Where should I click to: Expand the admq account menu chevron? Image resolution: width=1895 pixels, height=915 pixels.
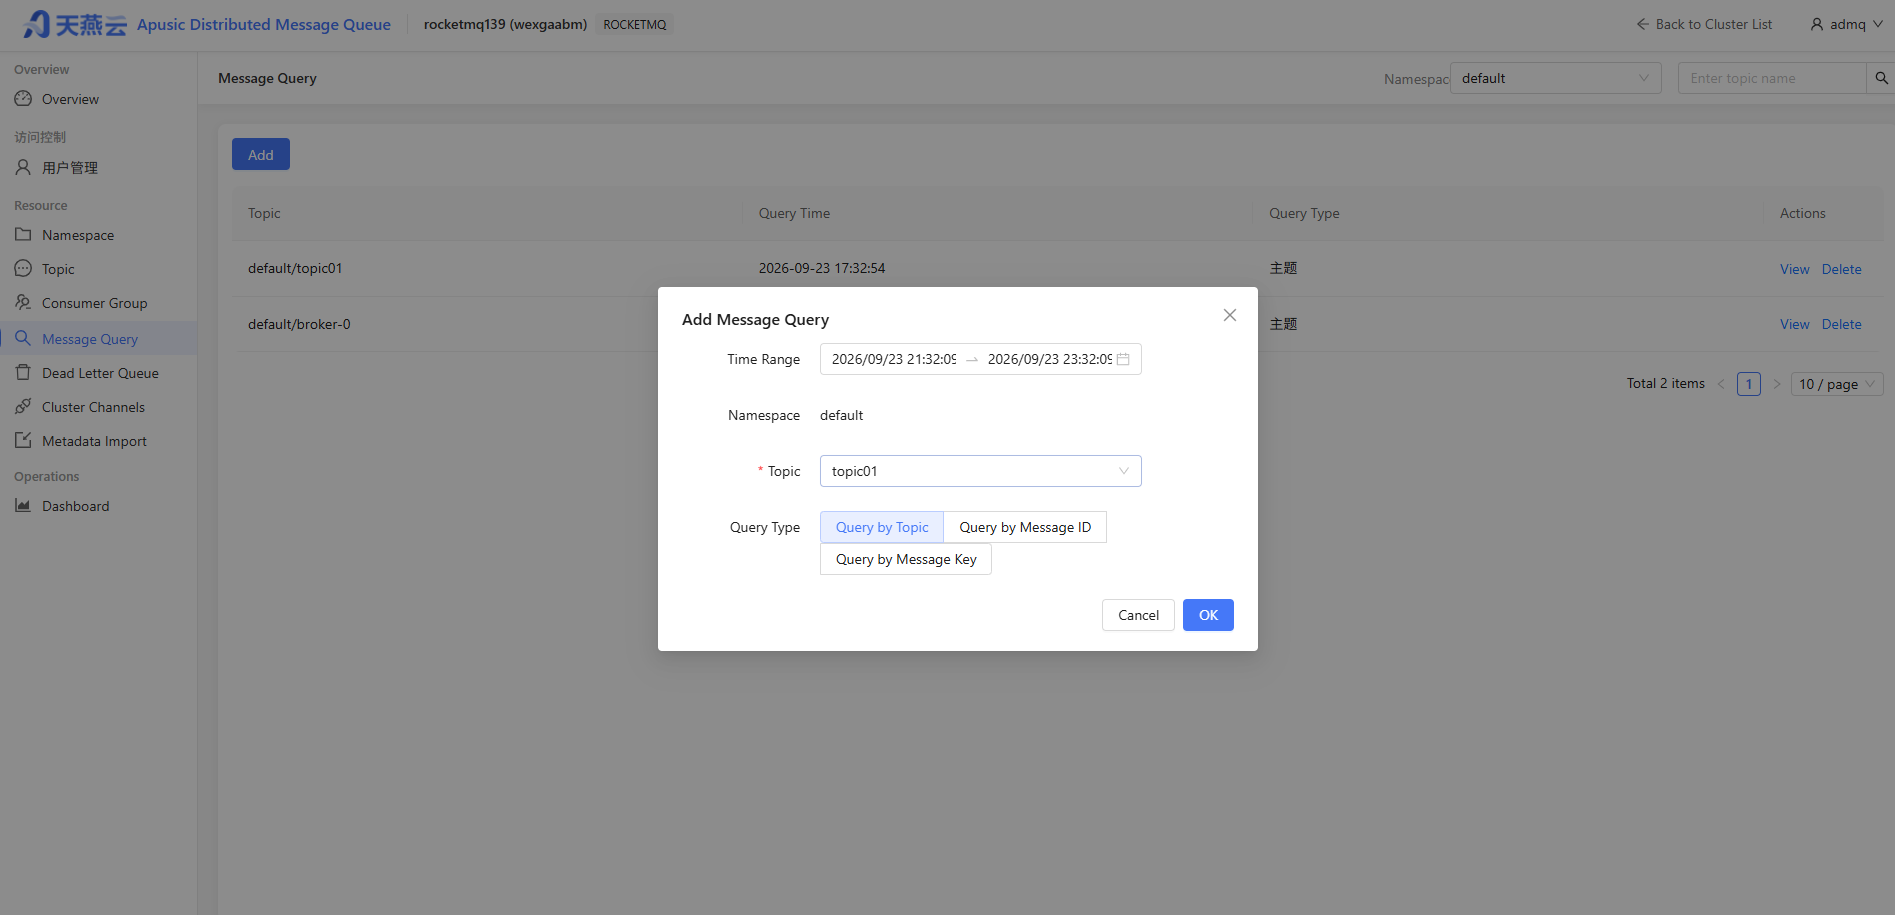click(x=1878, y=24)
